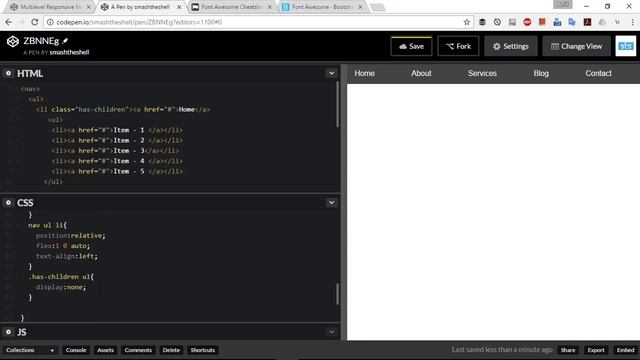Focus the browser address bar
Viewport: 640px width, 360px height.
[x=257, y=22]
